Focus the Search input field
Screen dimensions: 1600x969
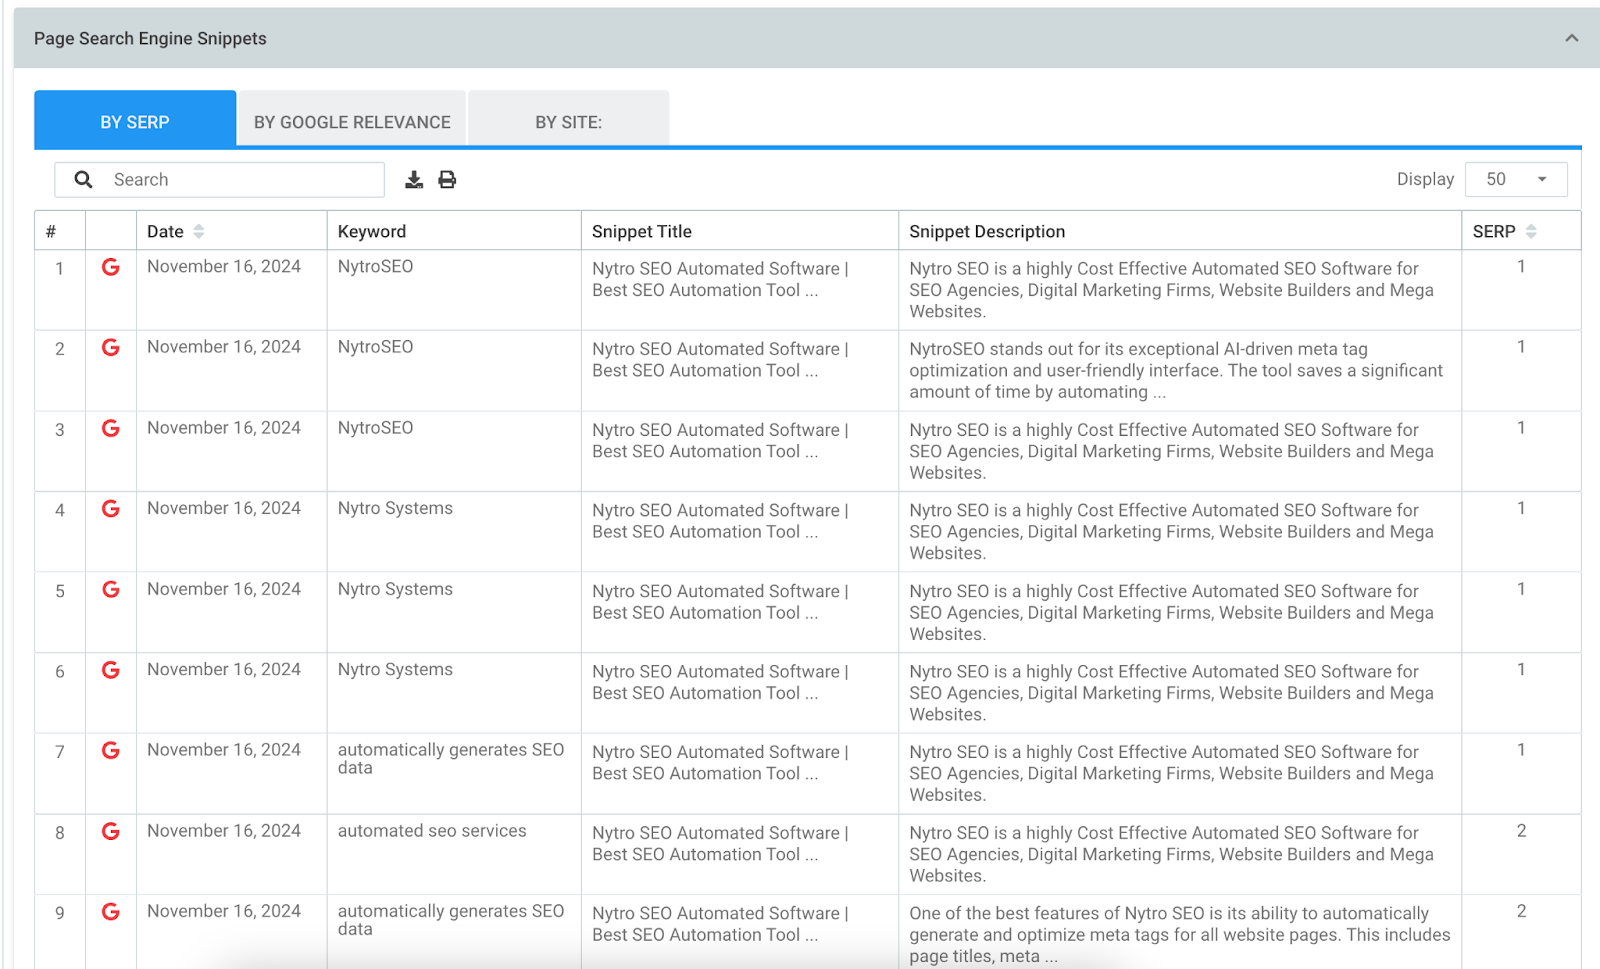click(x=220, y=180)
